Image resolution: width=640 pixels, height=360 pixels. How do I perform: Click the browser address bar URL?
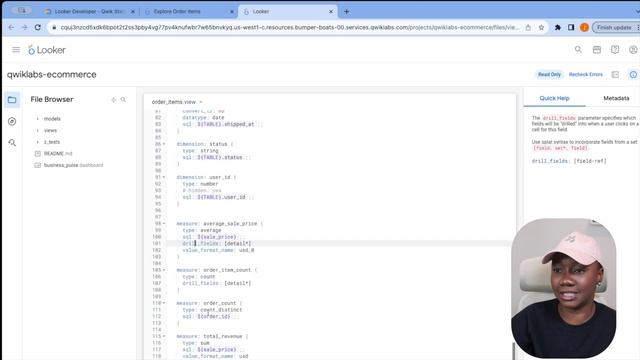[x=290, y=27]
